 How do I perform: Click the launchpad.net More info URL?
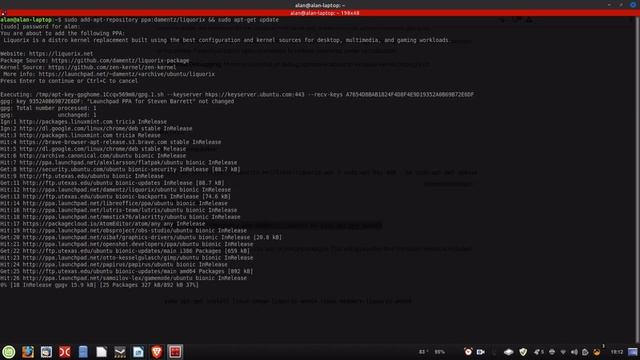coord(127,74)
